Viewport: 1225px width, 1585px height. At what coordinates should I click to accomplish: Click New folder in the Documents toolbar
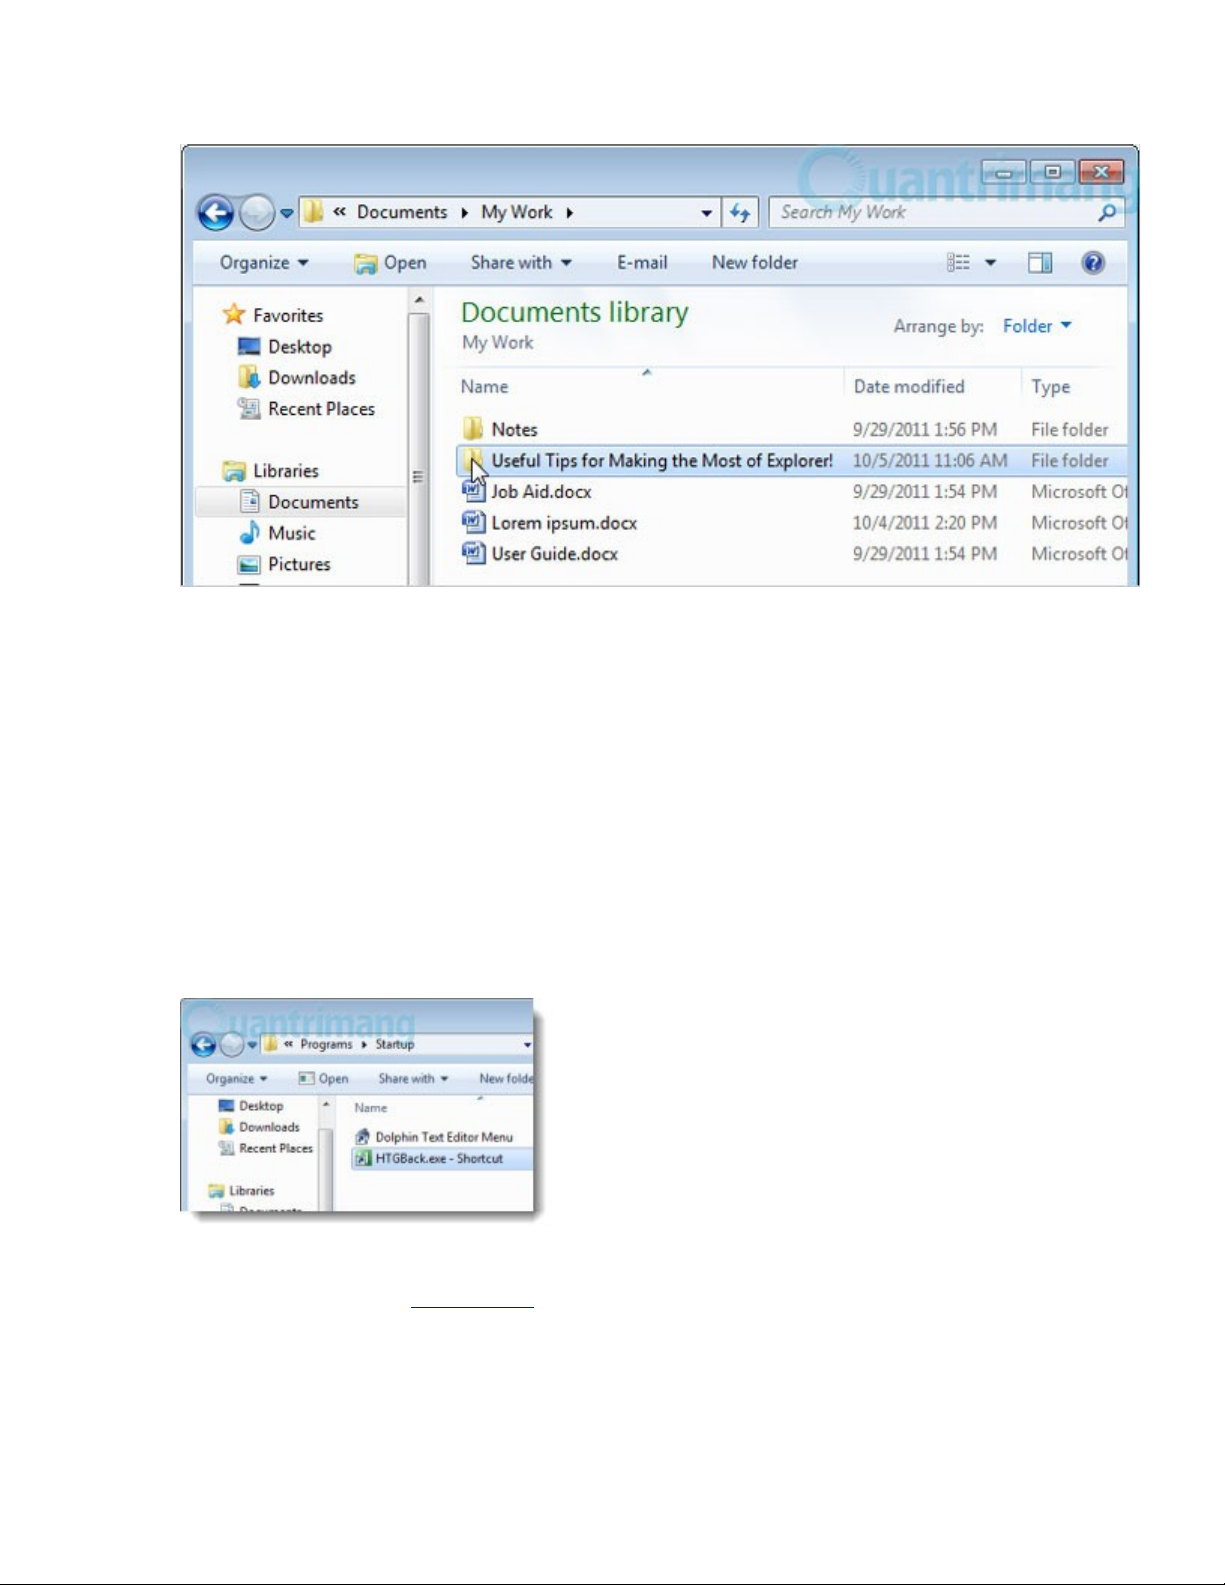click(x=755, y=263)
